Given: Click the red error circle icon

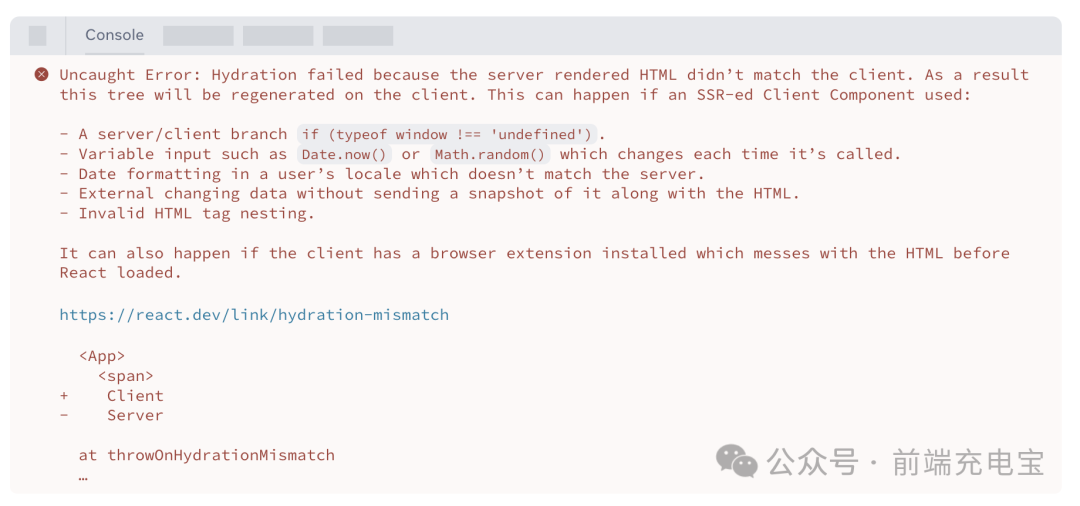Looking at the screenshot, I should (41, 74).
